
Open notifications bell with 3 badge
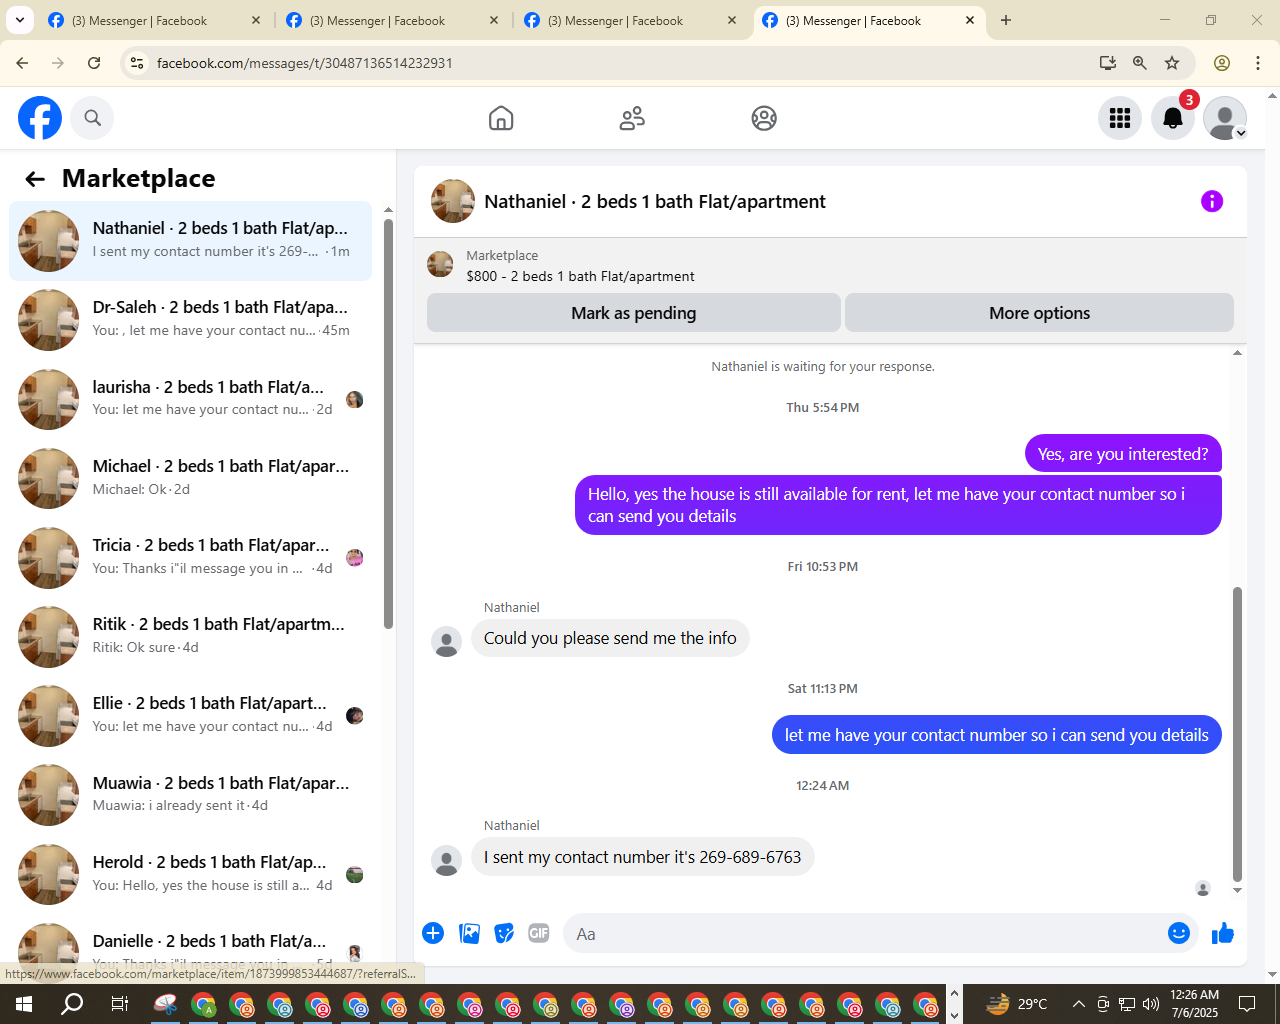tap(1173, 118)
